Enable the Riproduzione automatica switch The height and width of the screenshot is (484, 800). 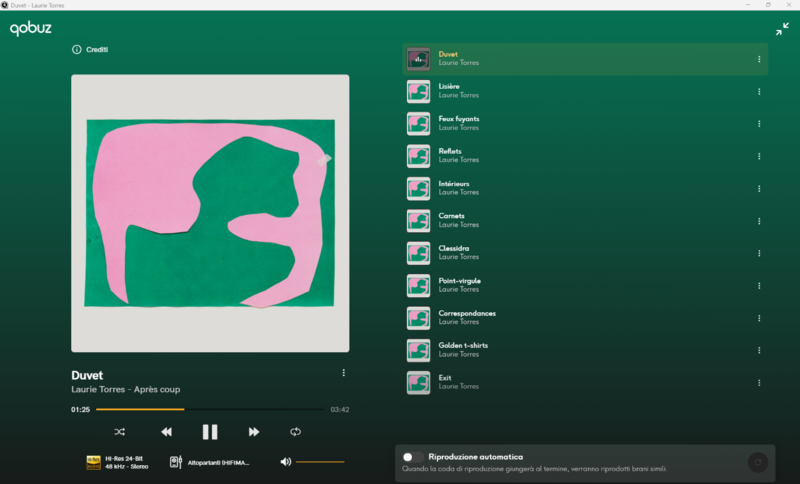click(412, 457)
